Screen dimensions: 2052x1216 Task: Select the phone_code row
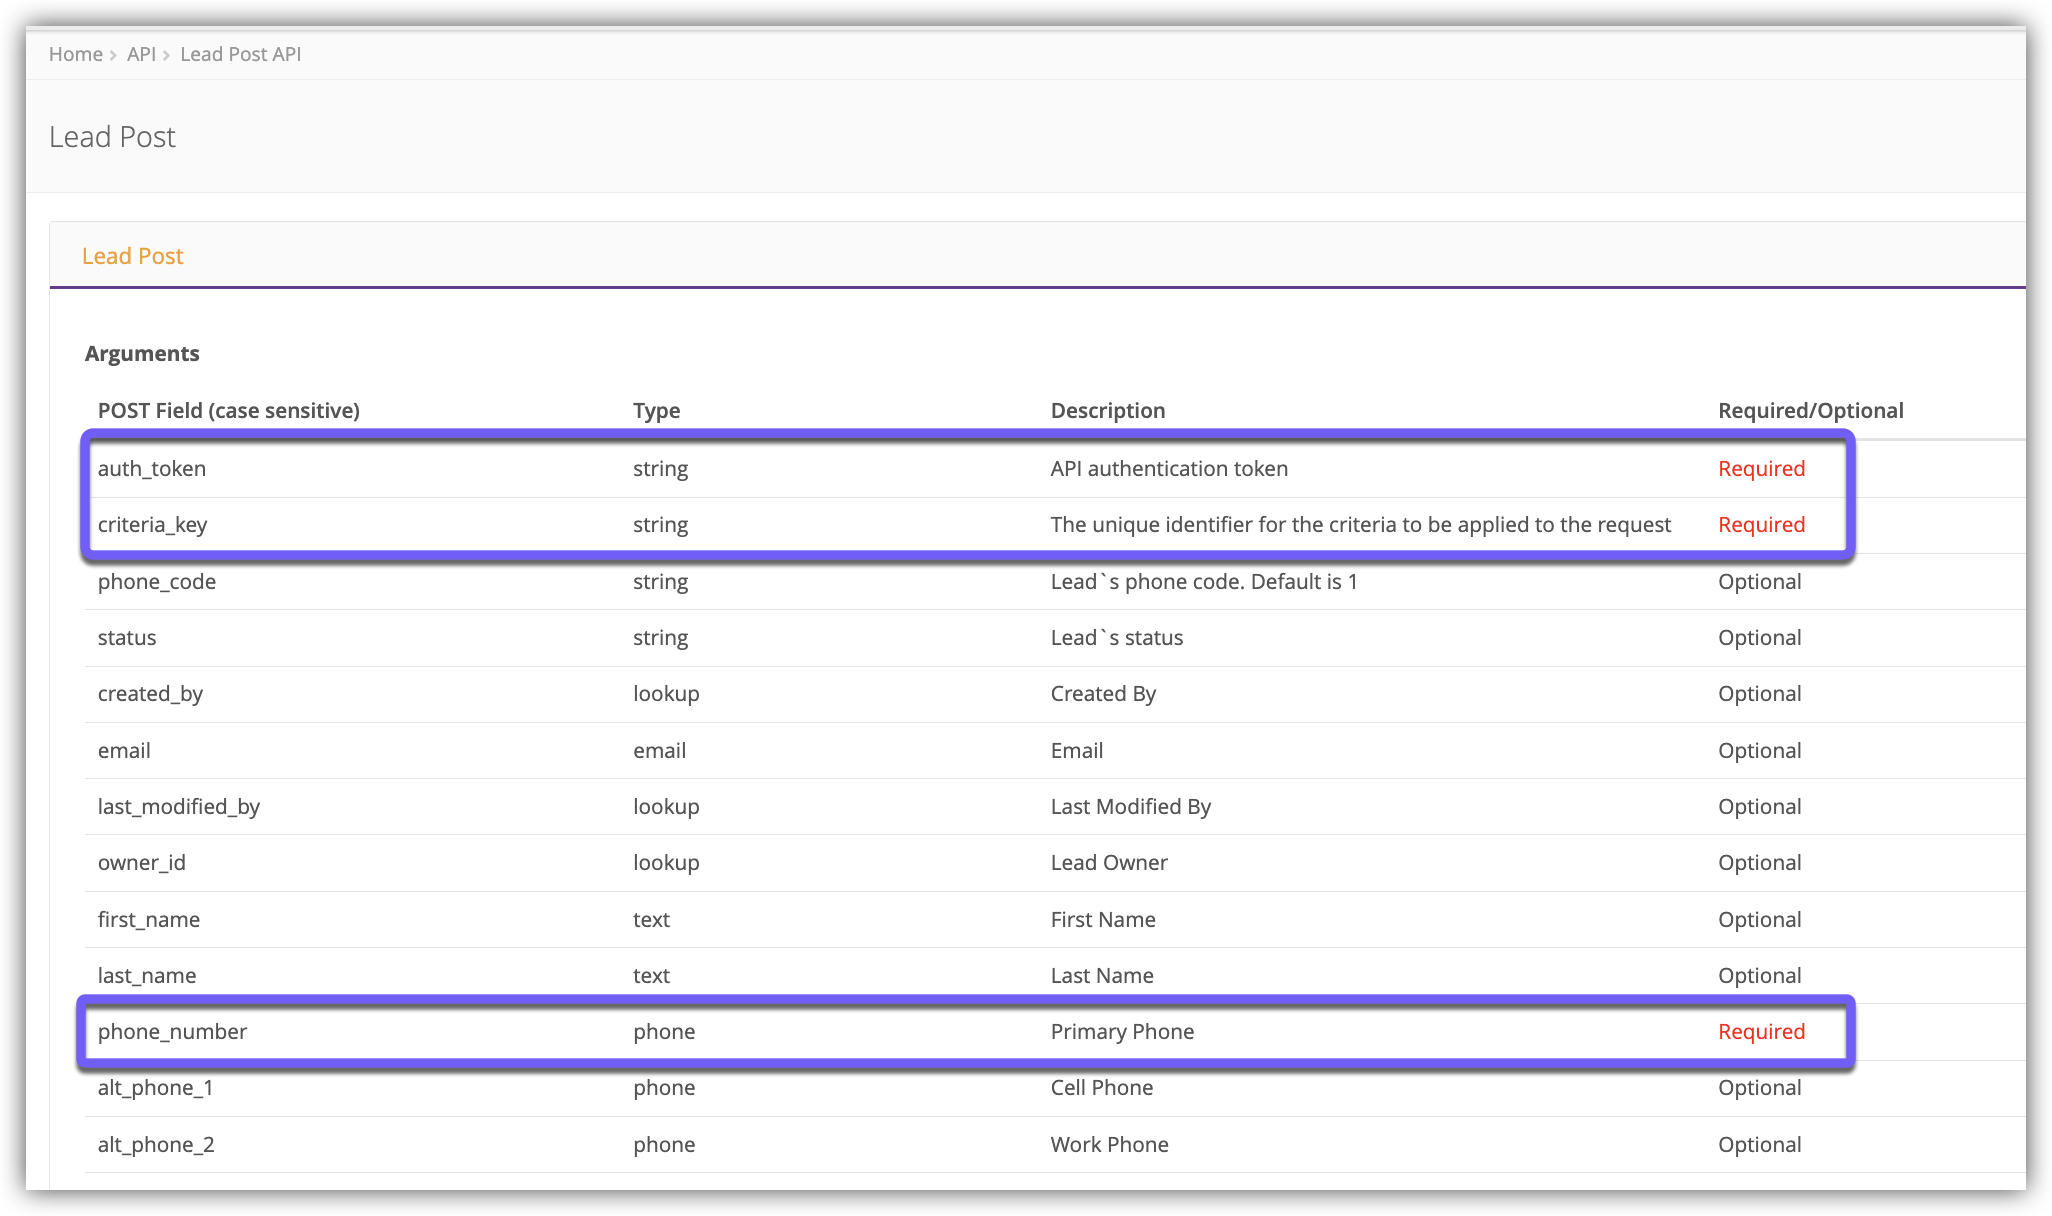(157, 582)
